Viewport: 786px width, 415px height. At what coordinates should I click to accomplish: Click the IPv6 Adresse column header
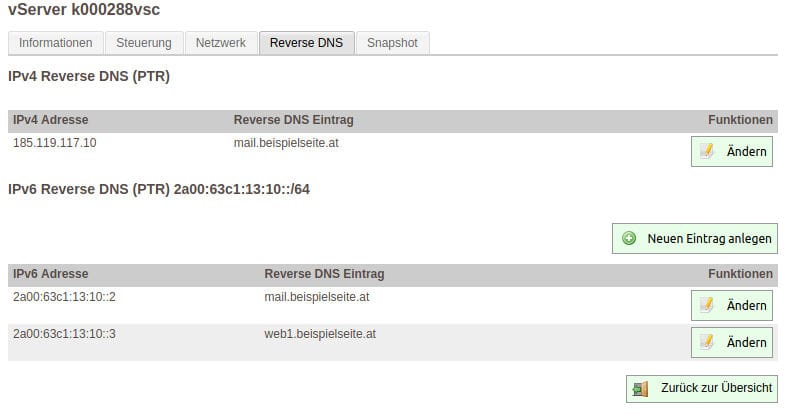point(51,274)
